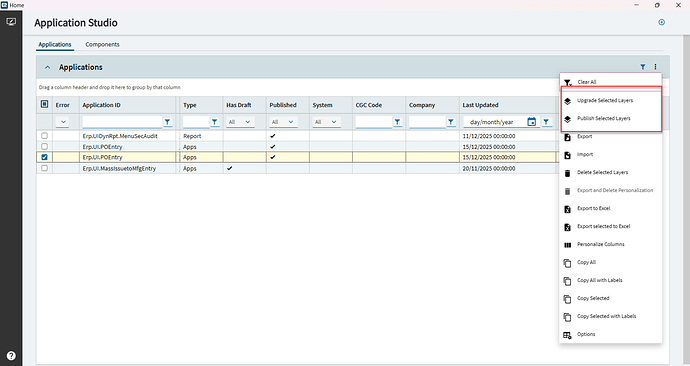
Task: Click the plus circle icon at top right
Action: point(661,22)
